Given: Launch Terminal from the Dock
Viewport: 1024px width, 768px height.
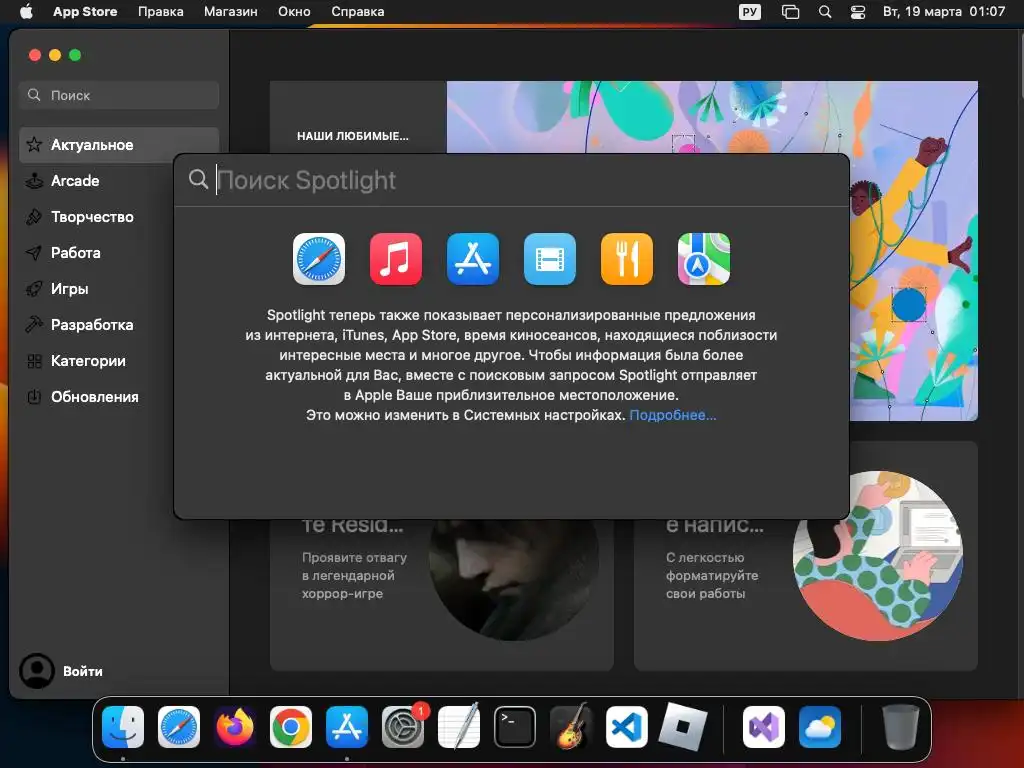Looking at the screenshot, I should (x=515, y=727).
